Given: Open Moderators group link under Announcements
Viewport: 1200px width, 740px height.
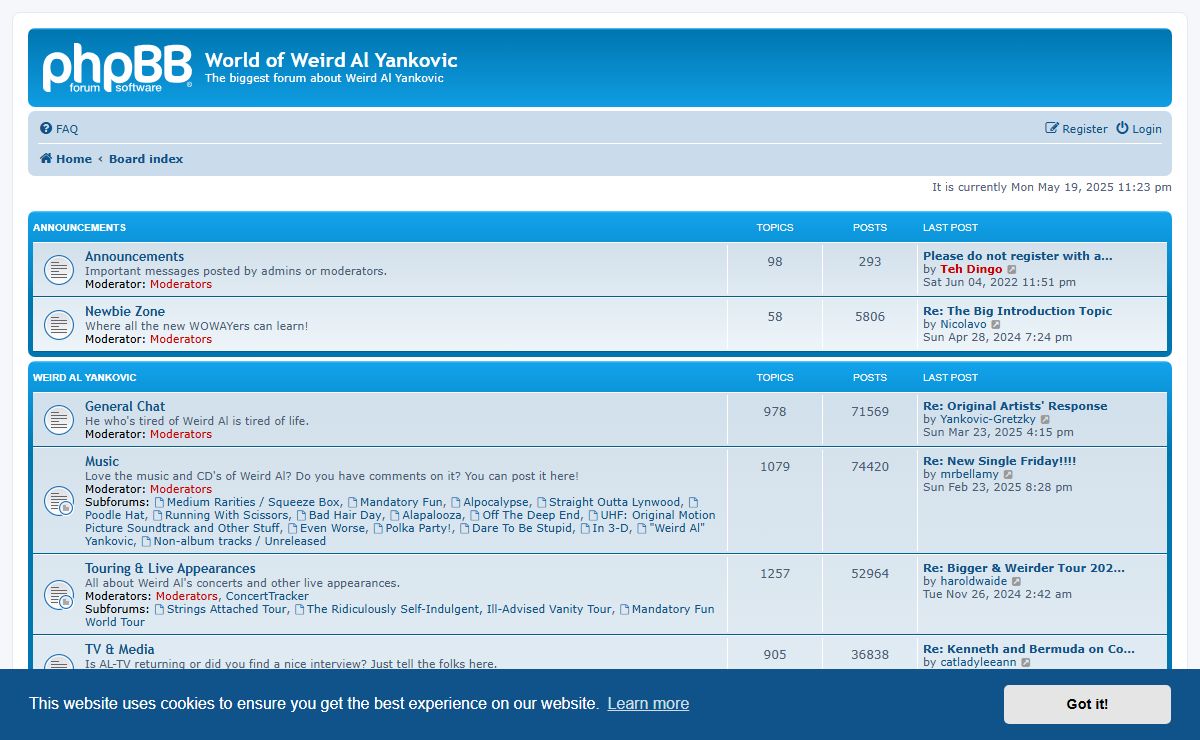Looking at the screenshot, I should 181,284.
